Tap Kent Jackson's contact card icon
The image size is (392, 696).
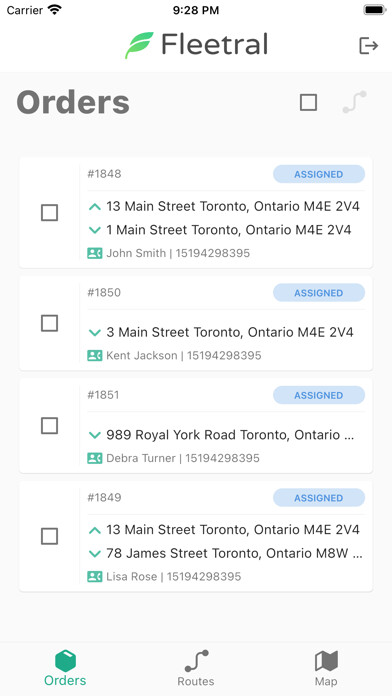point(95,356)
